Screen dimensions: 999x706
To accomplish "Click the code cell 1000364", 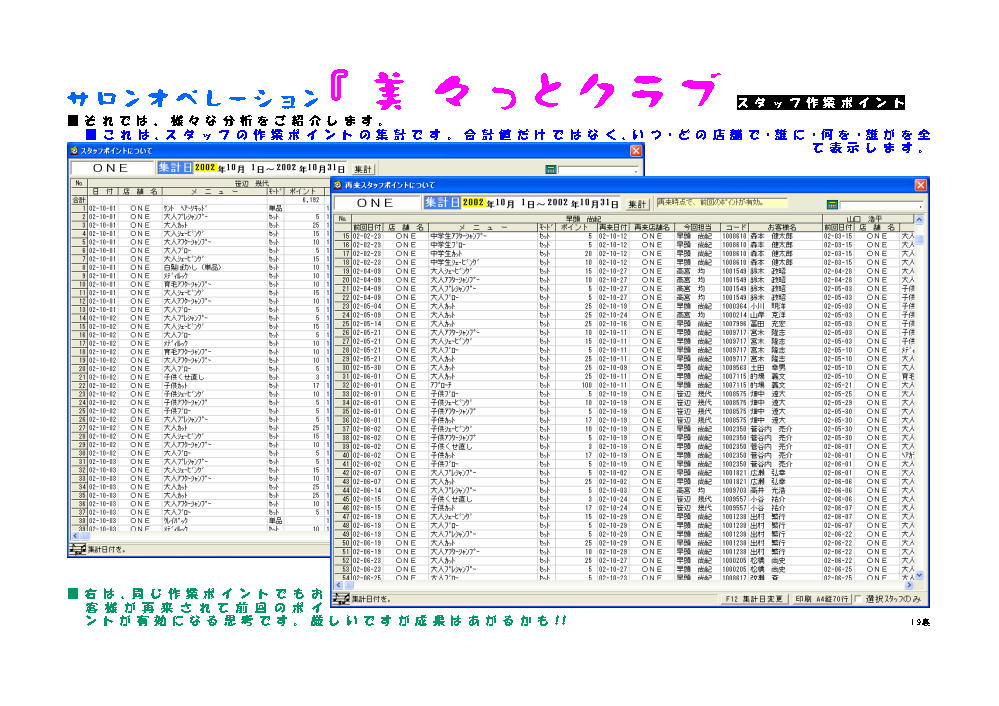I will [735, 306].
